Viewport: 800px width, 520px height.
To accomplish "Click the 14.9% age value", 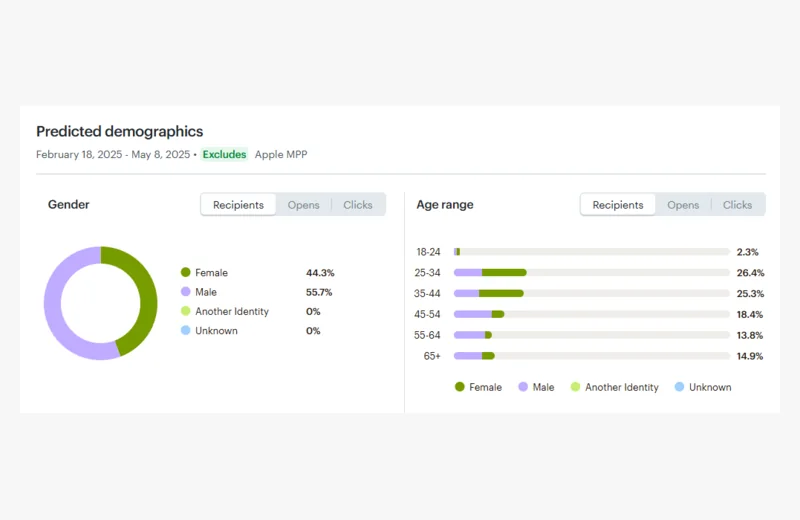I will (749, 356).
